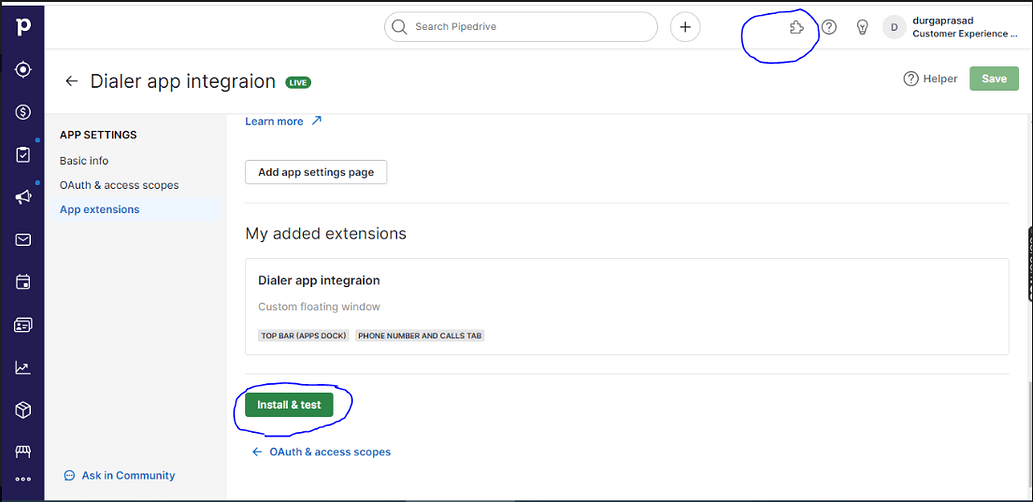Open Products box icon in sidebar
This screenshot has width=1033, height=502.
click(x=23, y=410)
